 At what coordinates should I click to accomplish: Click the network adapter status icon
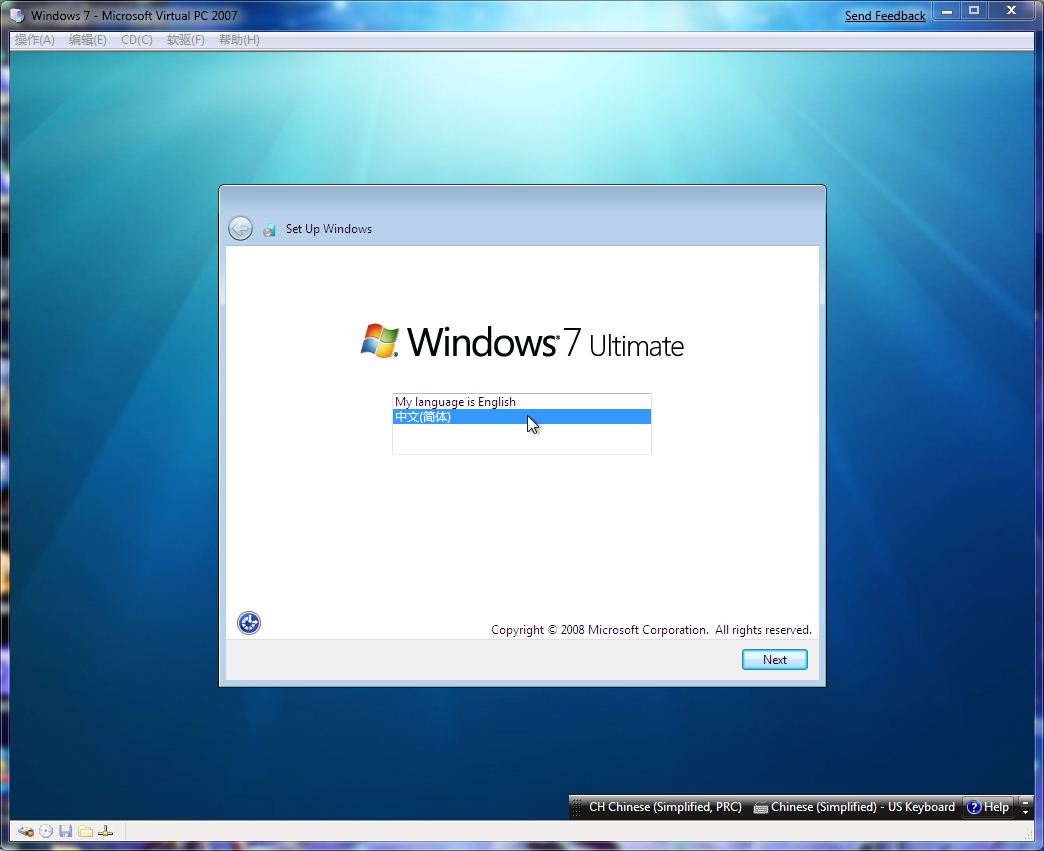click(x=105, y=831)
